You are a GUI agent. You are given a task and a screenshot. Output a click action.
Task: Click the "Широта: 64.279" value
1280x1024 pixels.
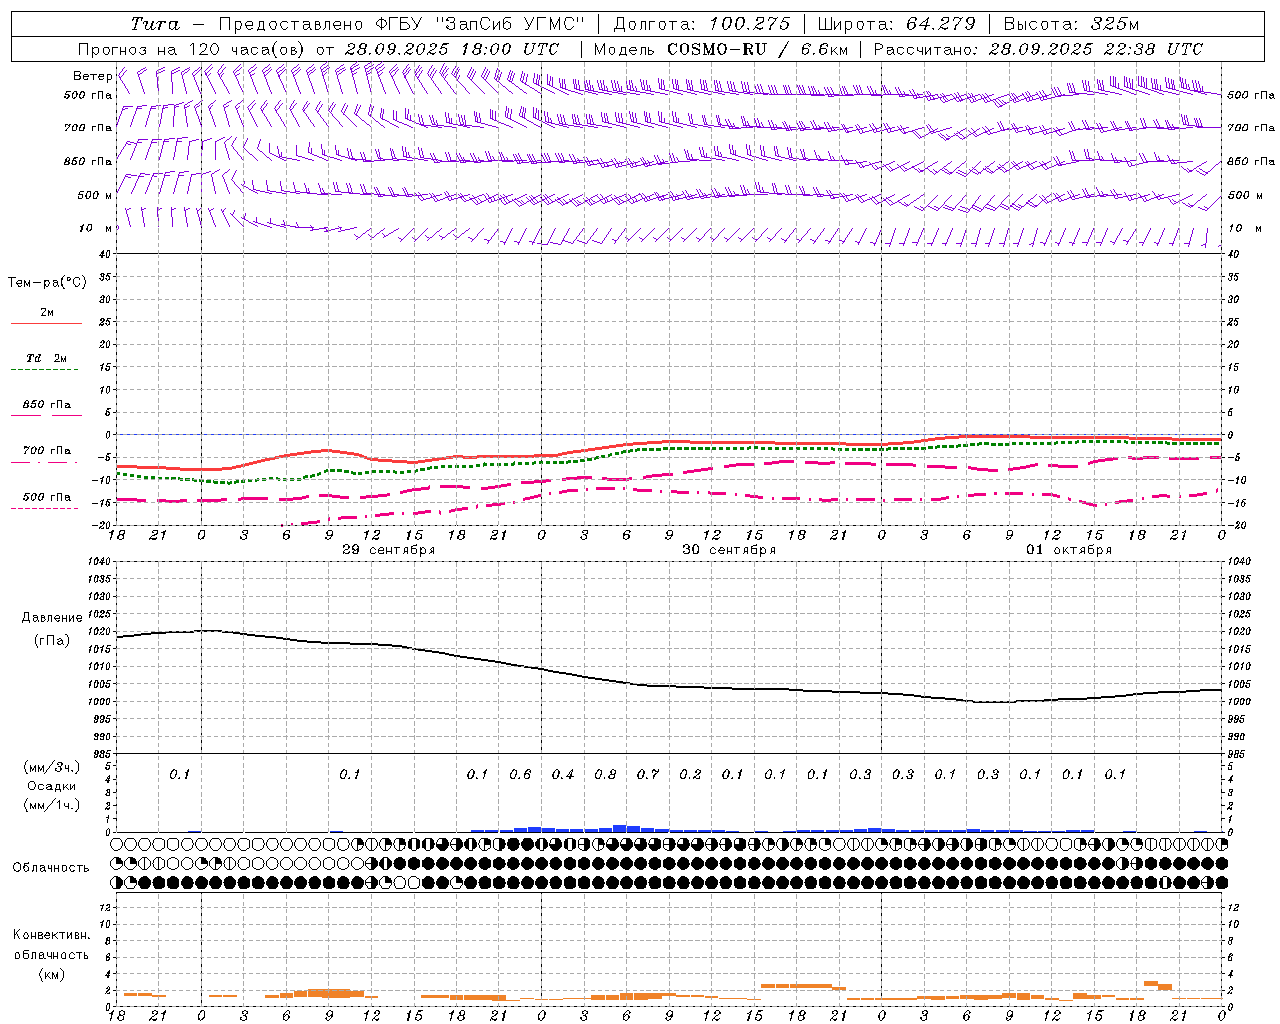click(x=896, y=24)
